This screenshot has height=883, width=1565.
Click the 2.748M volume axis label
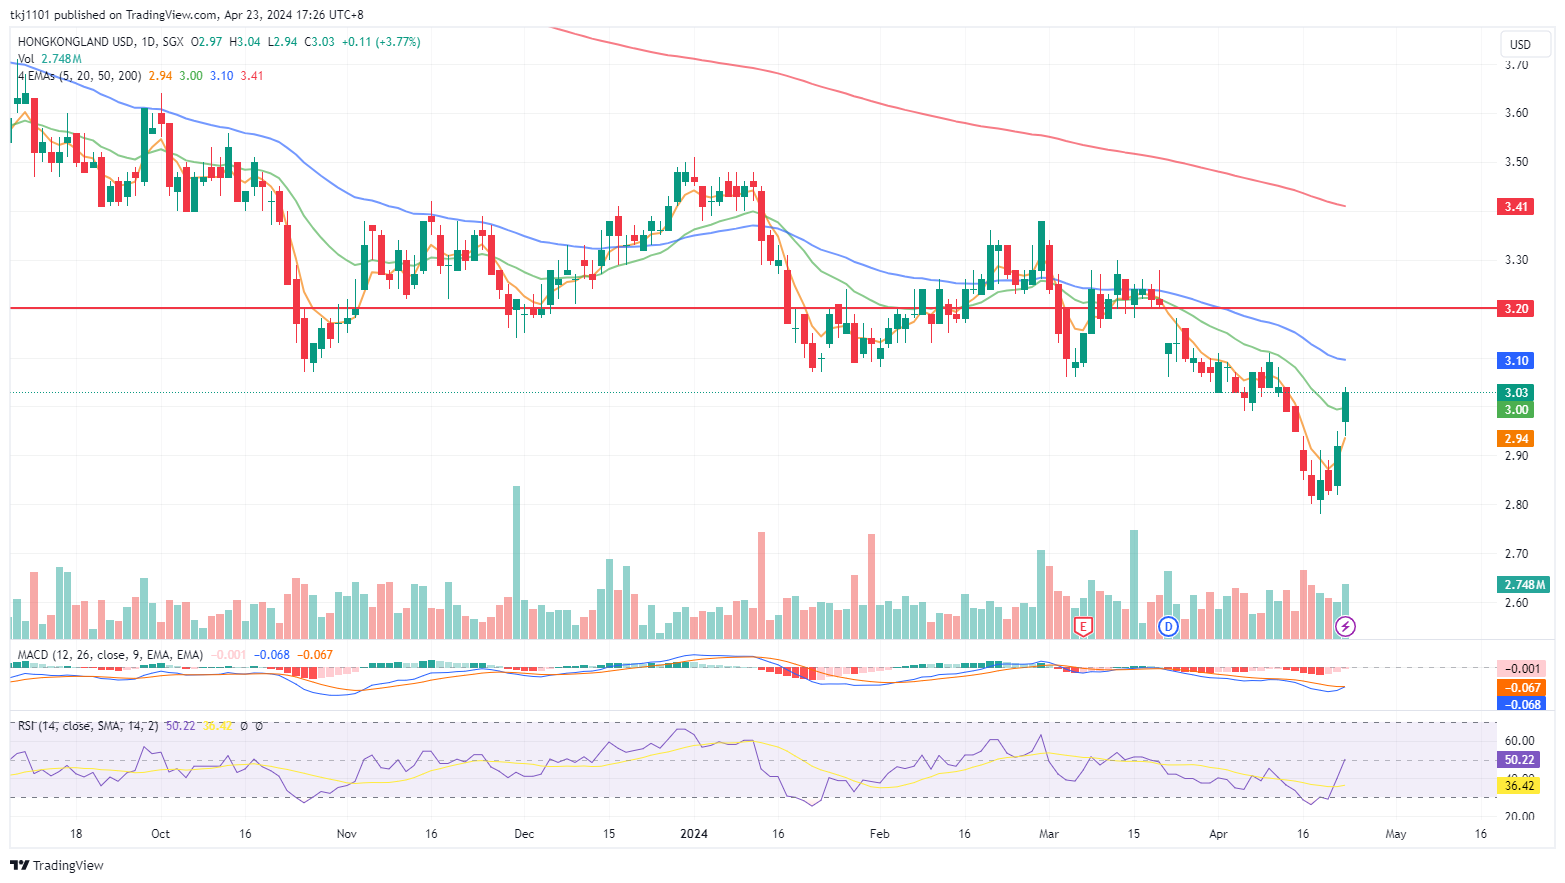[x=1524, y=585]
